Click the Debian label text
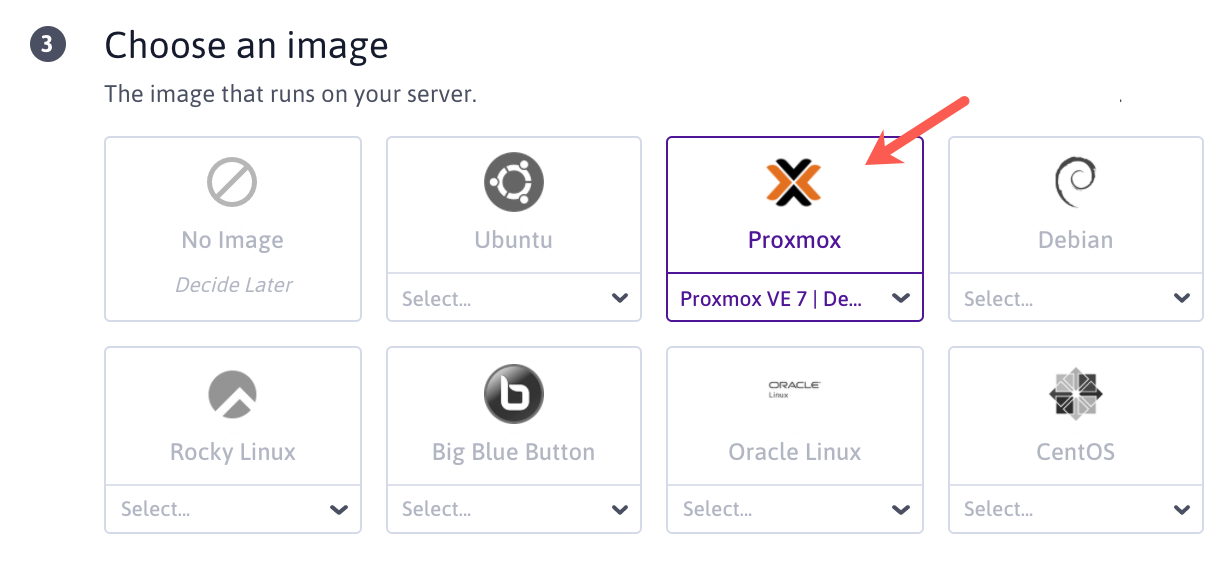The width and height of the screenshot is (1226, 562). point(1075,240)
